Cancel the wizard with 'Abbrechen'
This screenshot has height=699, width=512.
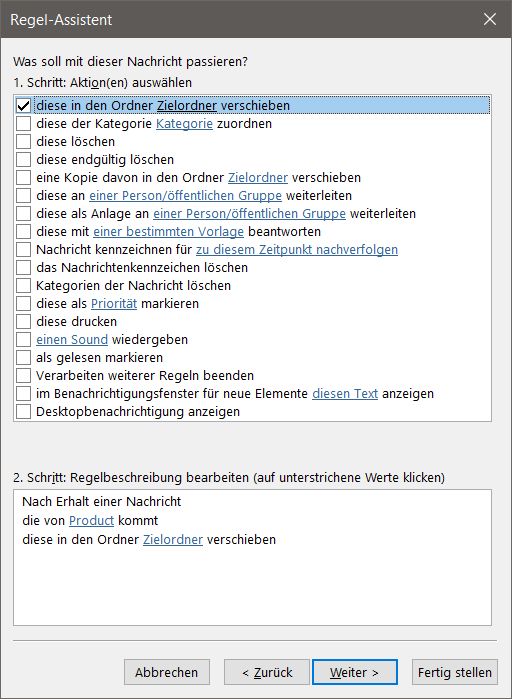point(167,672)
